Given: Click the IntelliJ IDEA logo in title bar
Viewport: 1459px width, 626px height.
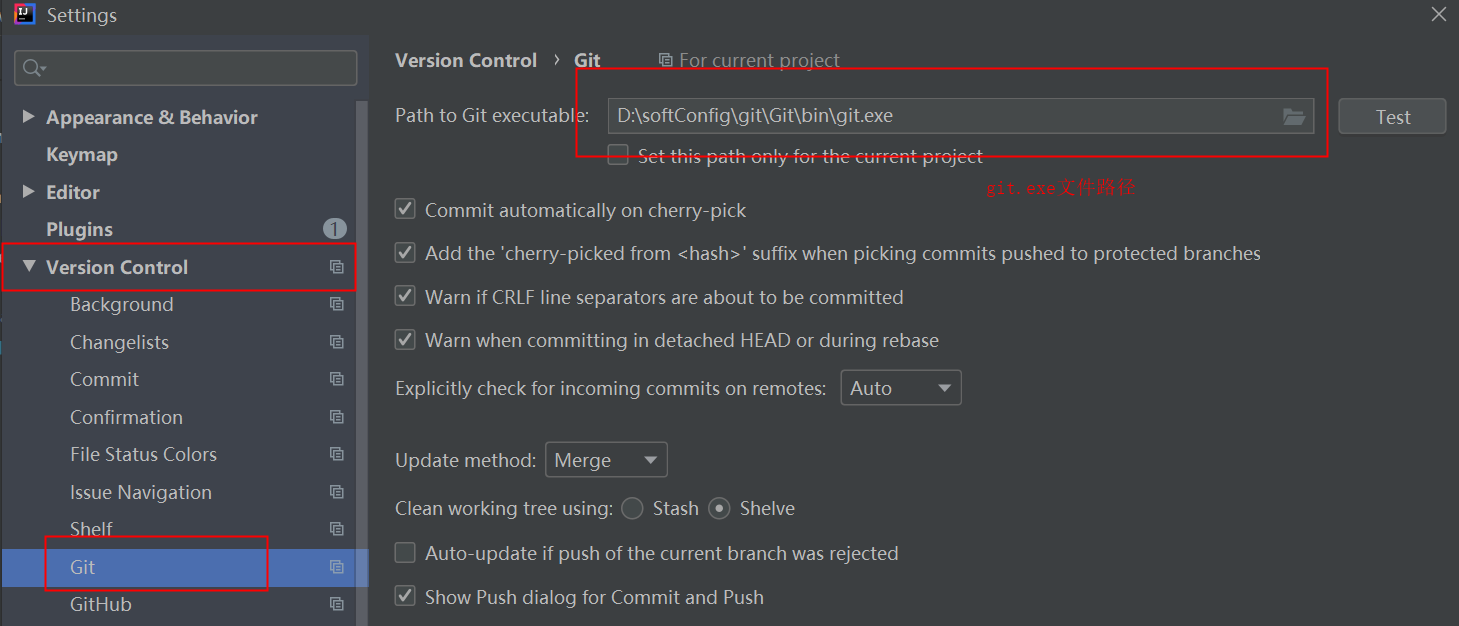Looking at the screenshot, I should point(25,14).
